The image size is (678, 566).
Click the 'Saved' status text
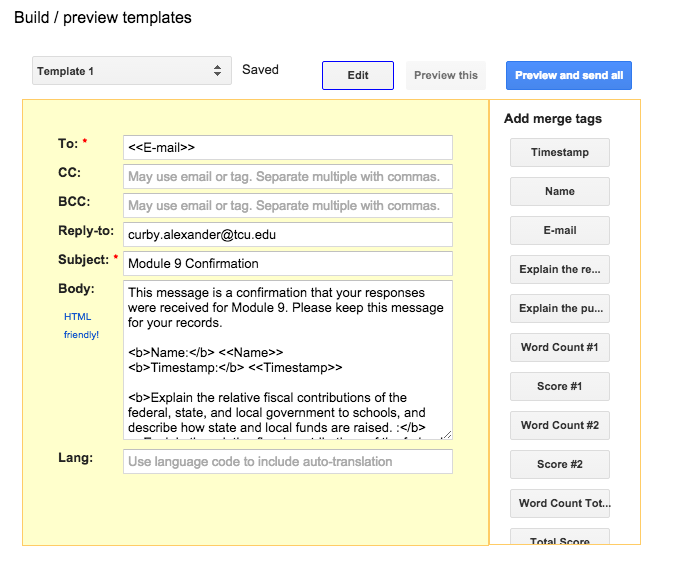[x=260, y=70]
